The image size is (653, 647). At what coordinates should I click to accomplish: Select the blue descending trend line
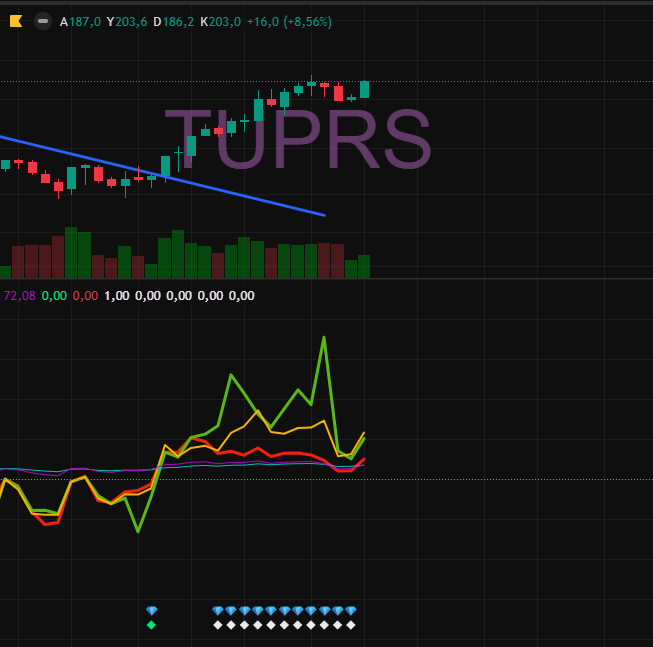[162, 175]
